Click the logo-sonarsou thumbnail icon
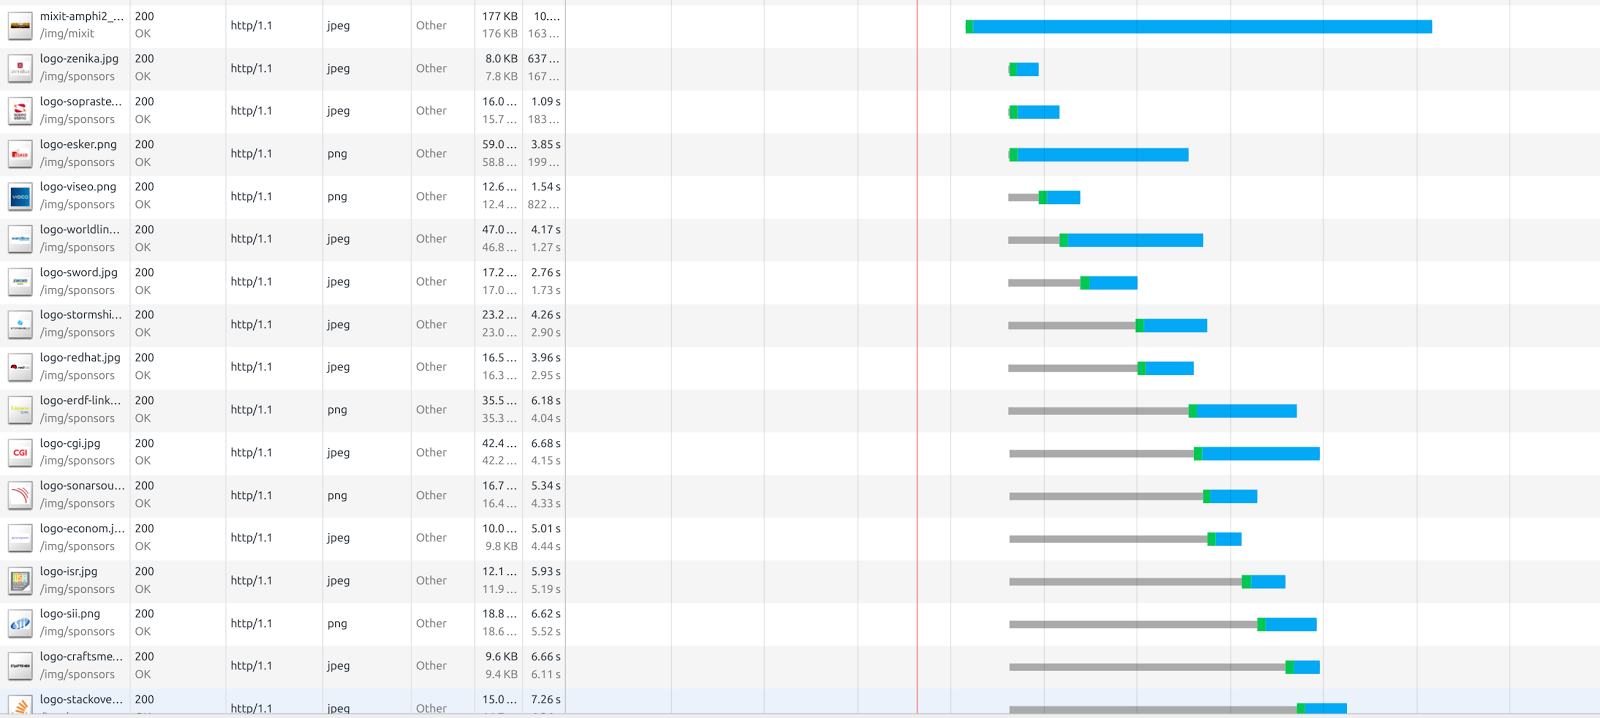Viewport: 1600px width, 718px height. [20, 495]
